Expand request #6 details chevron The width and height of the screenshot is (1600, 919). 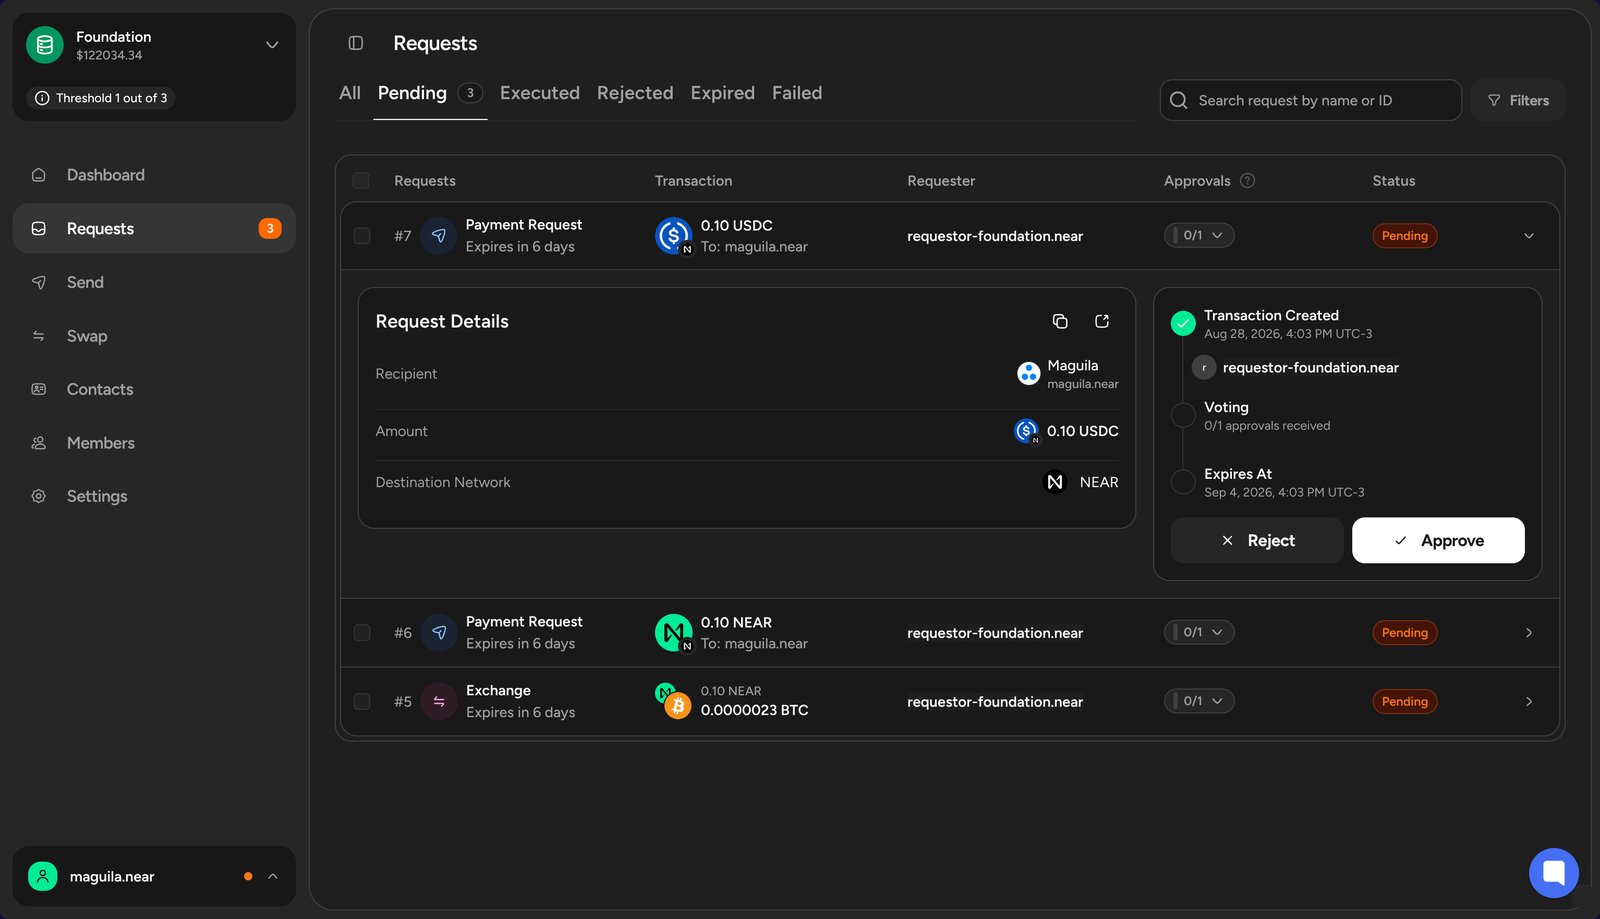tap(1529, 632)
